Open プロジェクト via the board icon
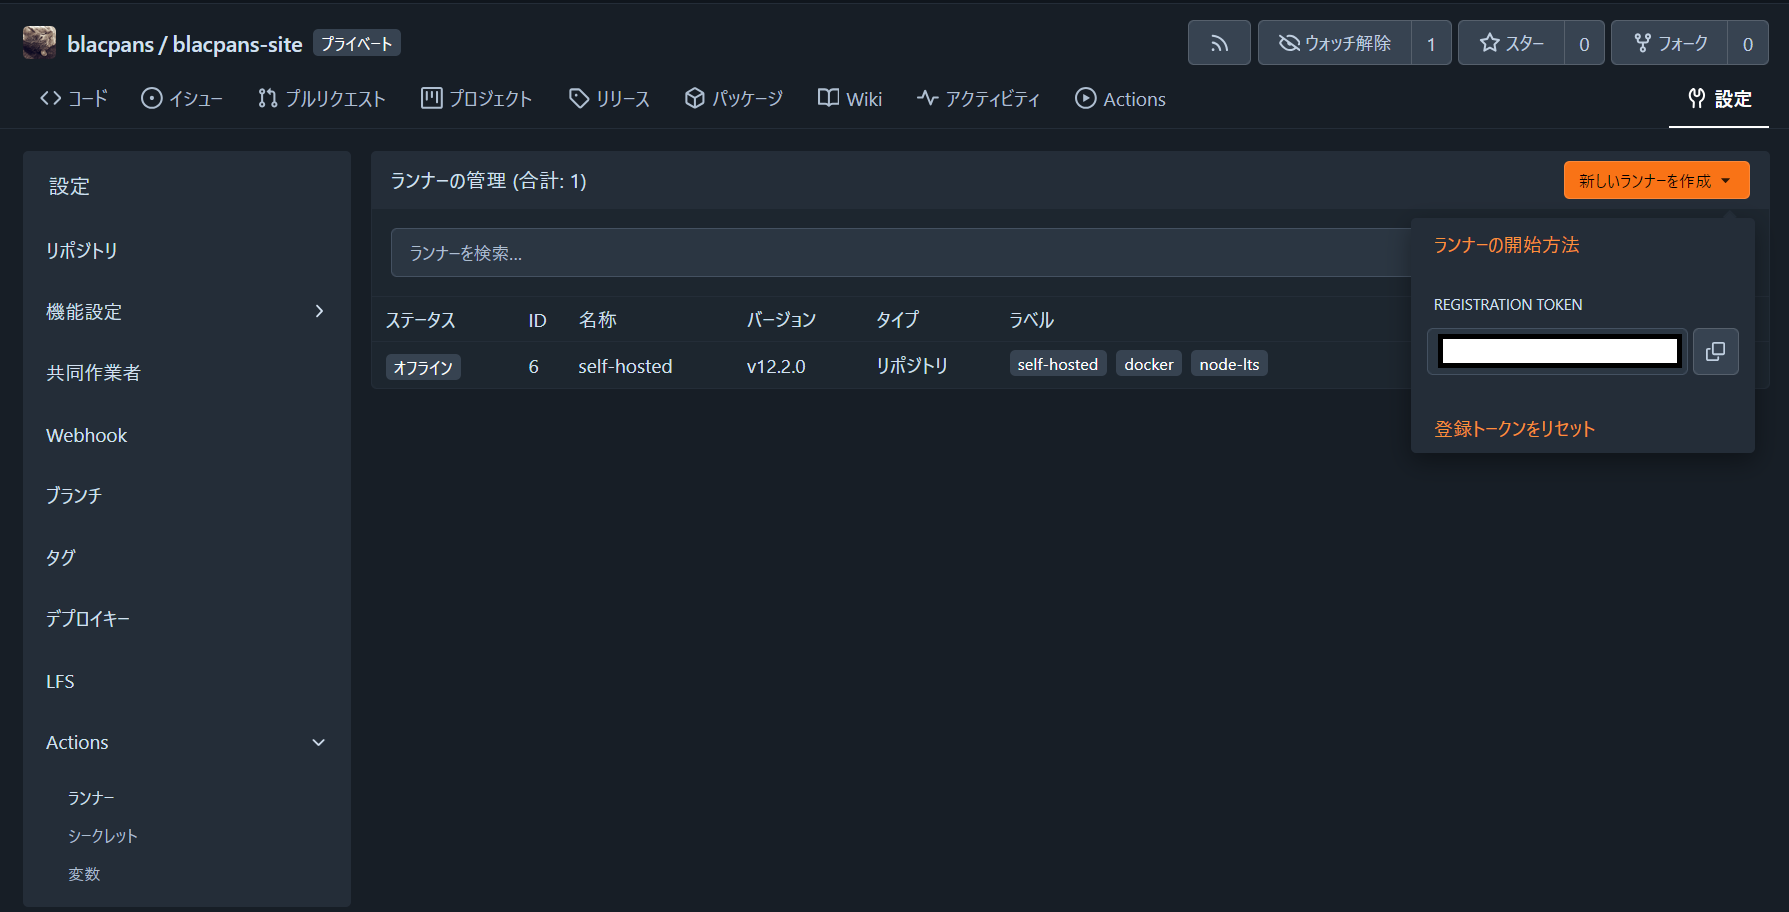Screen dimensions: 1789x912 [x=430, y=98]
